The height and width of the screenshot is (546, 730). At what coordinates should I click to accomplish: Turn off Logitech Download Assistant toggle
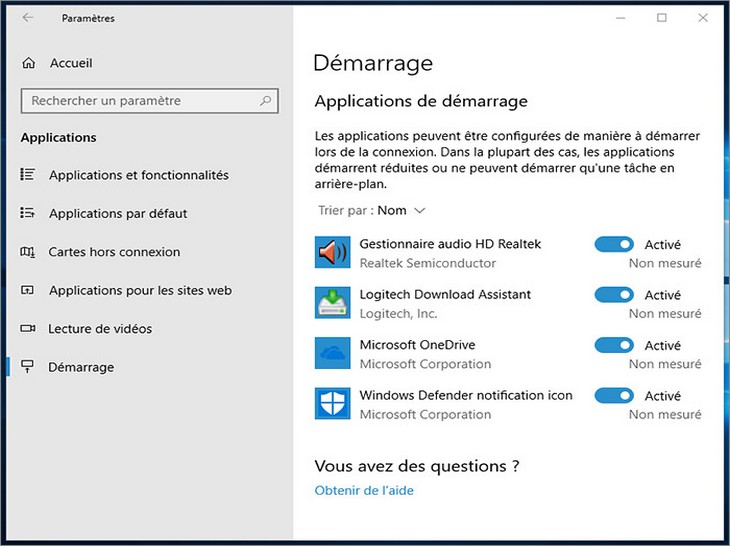click(614, 295)
